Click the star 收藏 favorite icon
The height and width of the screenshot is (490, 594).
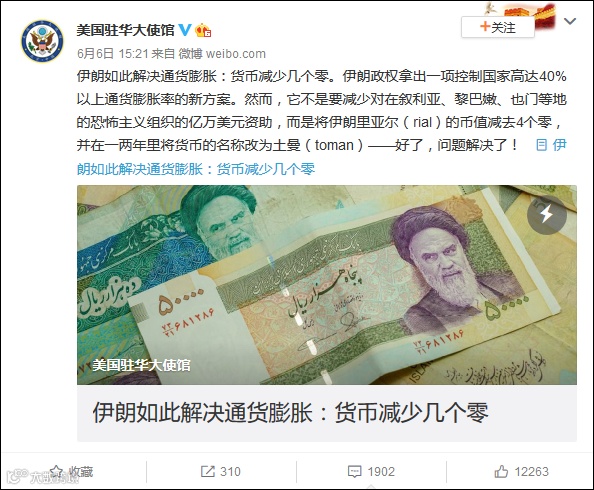56,471
